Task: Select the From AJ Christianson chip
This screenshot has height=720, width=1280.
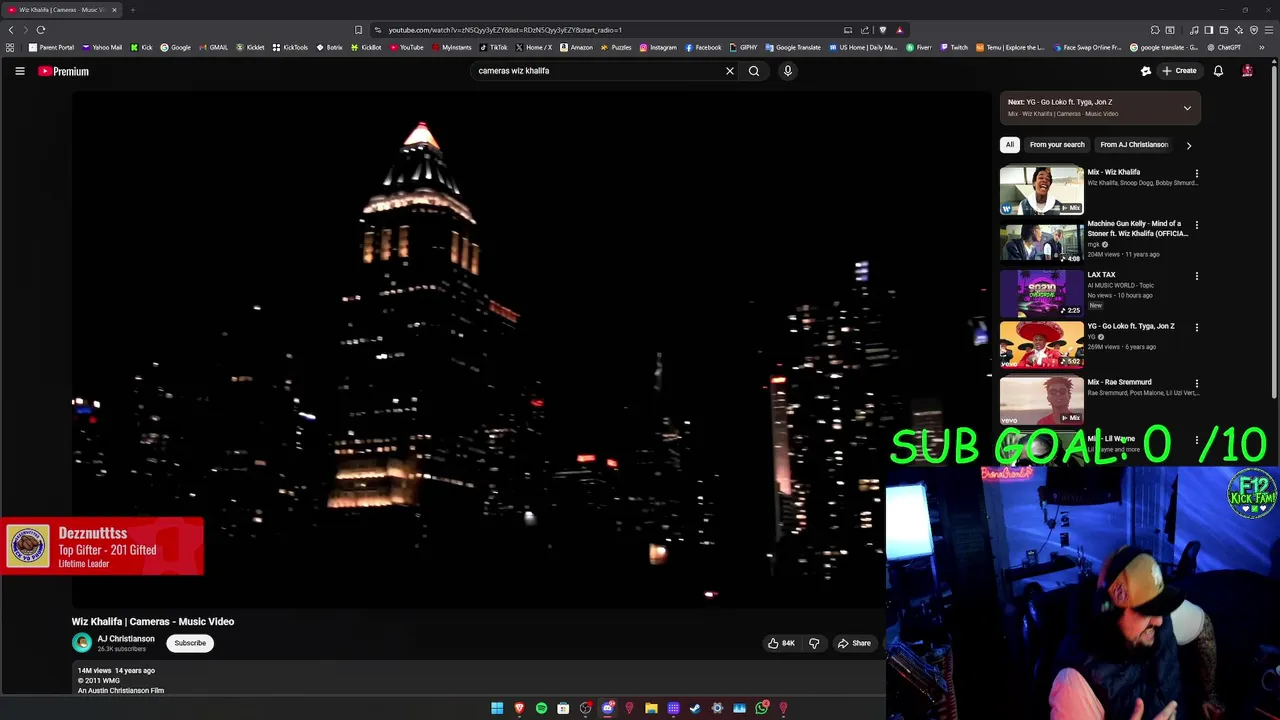Action: coord(1134,145)
